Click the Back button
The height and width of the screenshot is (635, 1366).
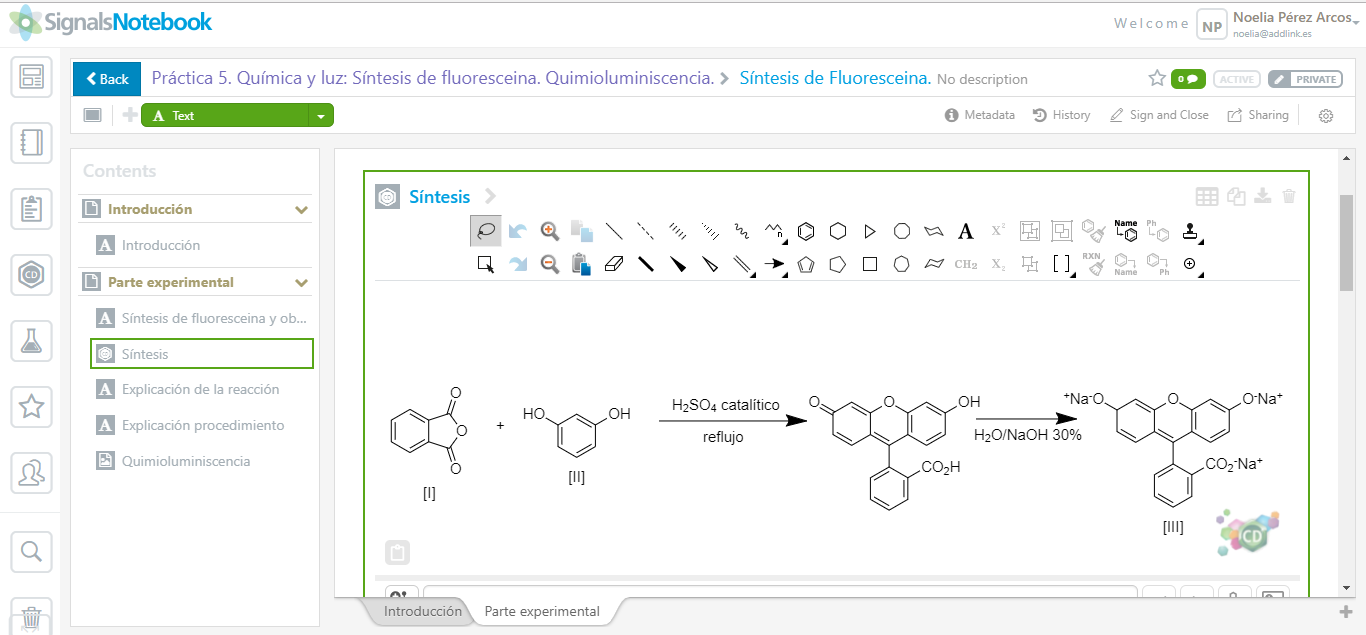[x=107, y=78]
